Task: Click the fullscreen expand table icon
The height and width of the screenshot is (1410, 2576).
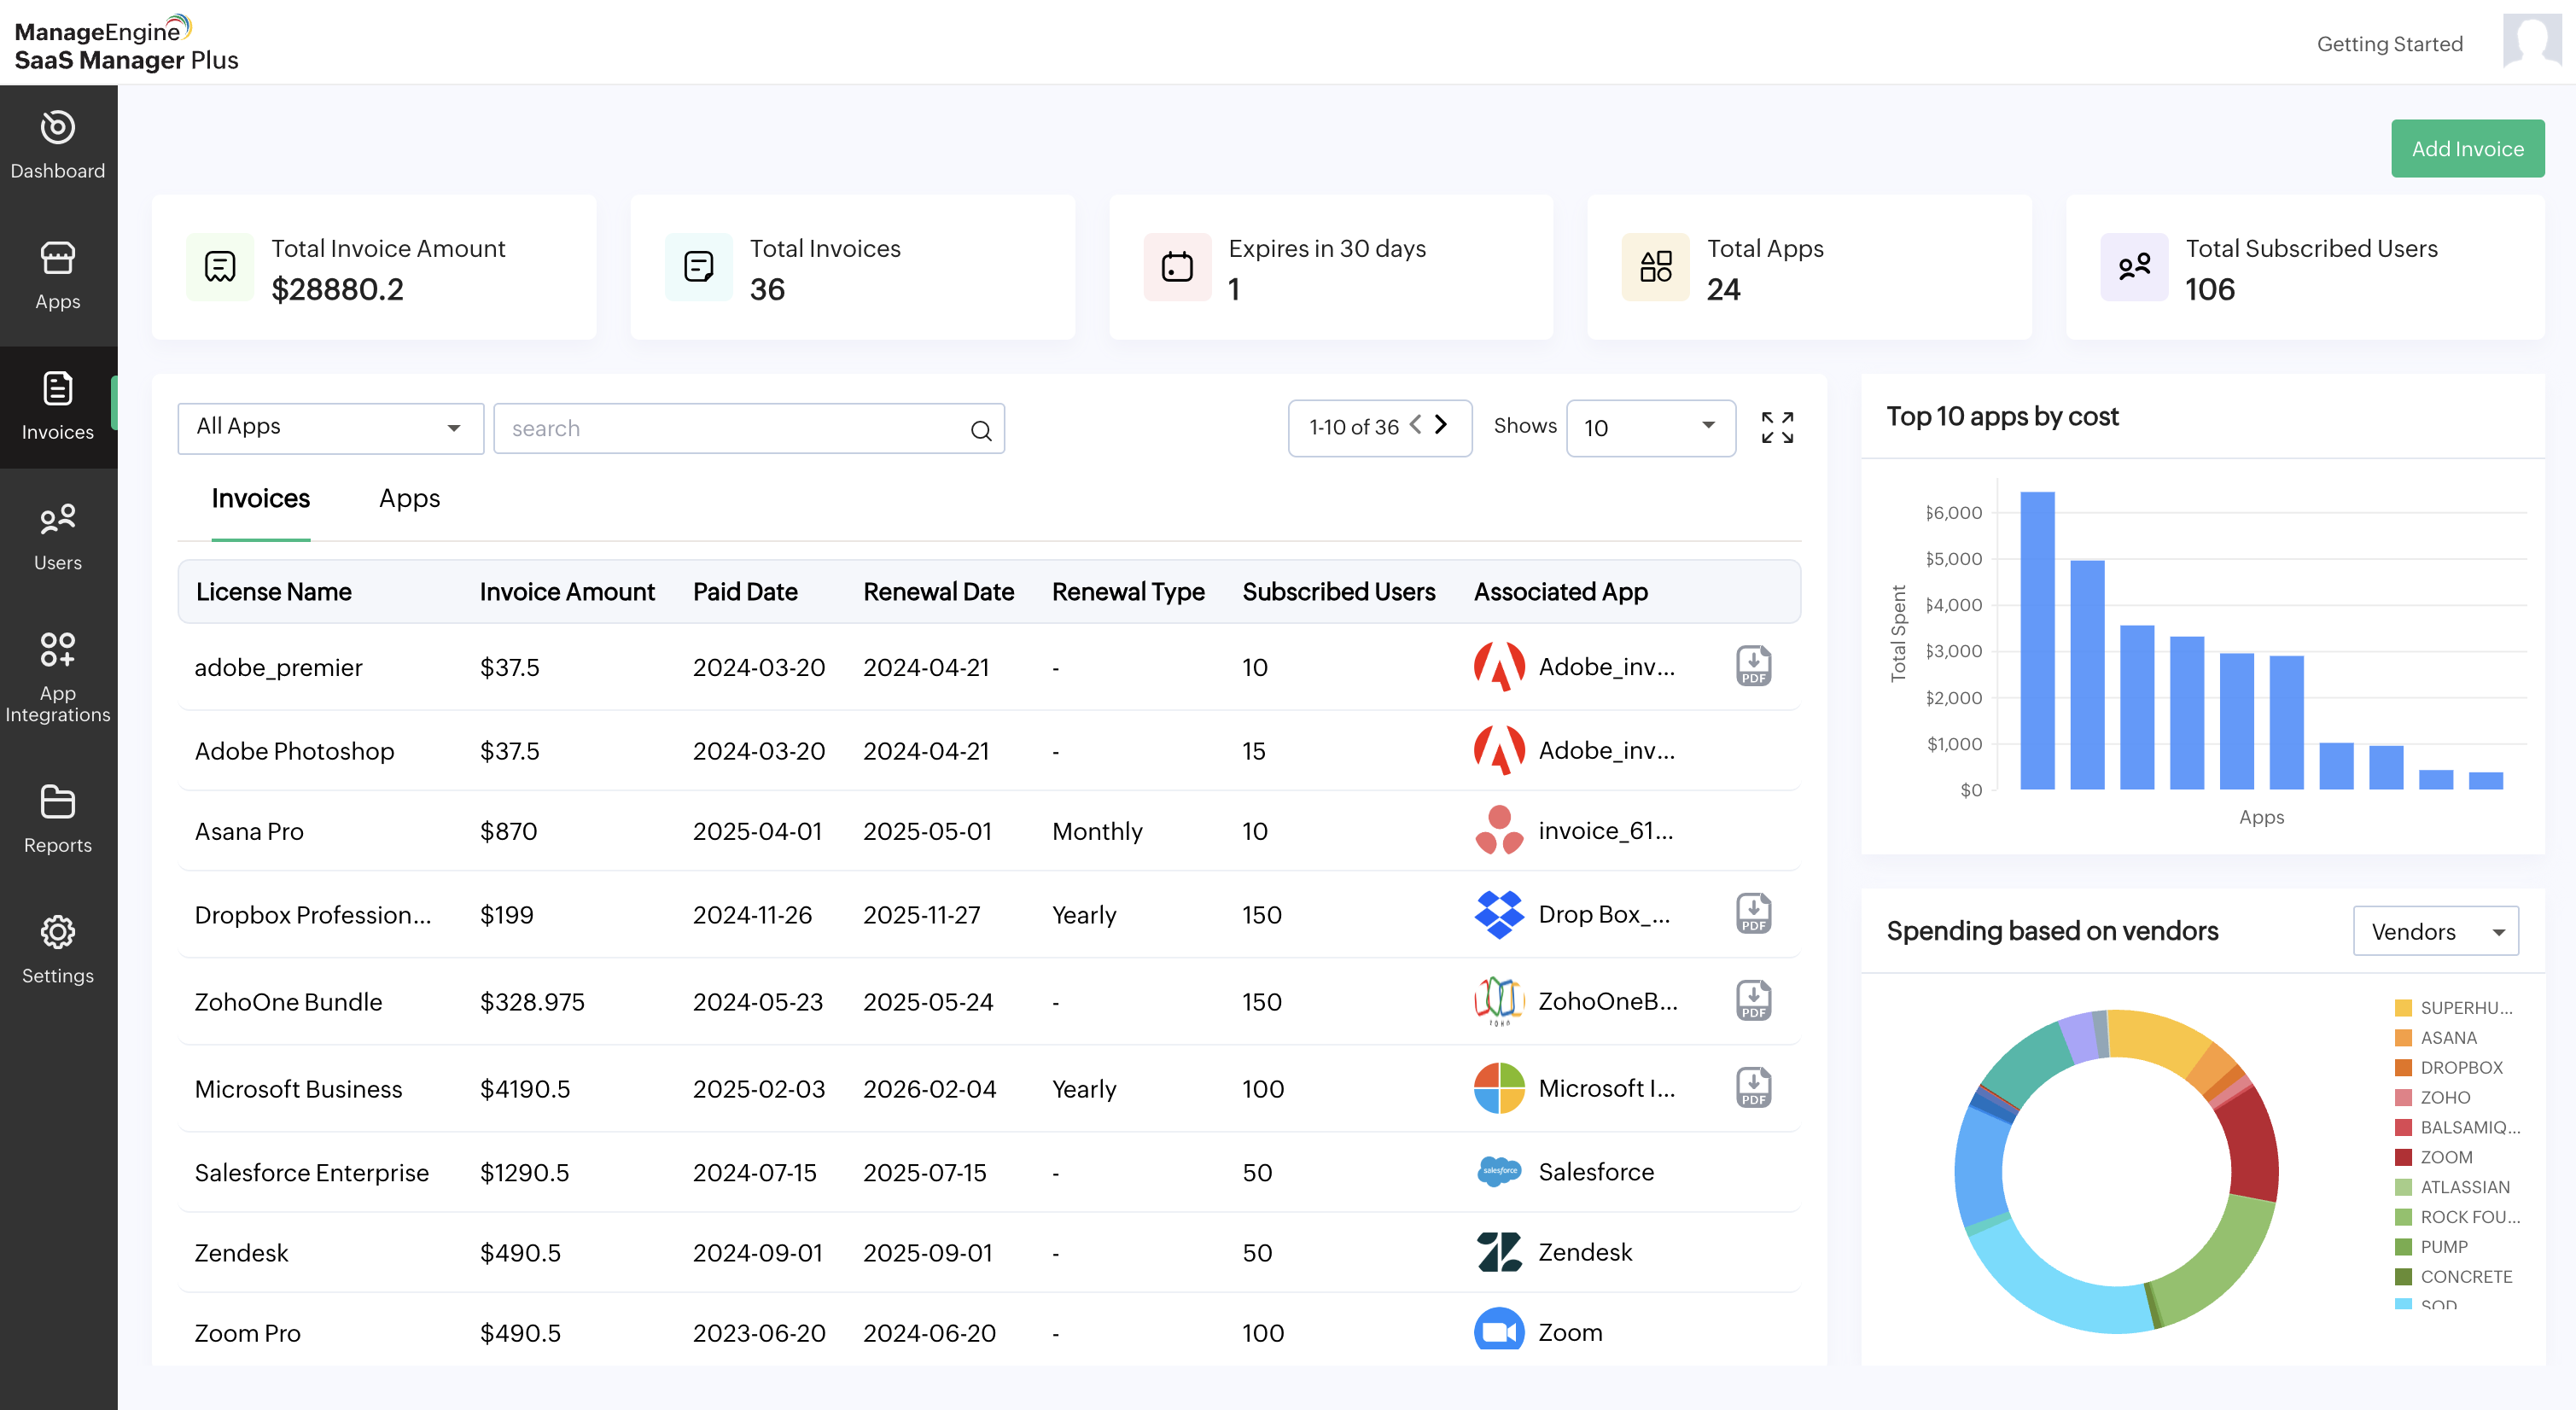Action: (x=1777, y=428)
